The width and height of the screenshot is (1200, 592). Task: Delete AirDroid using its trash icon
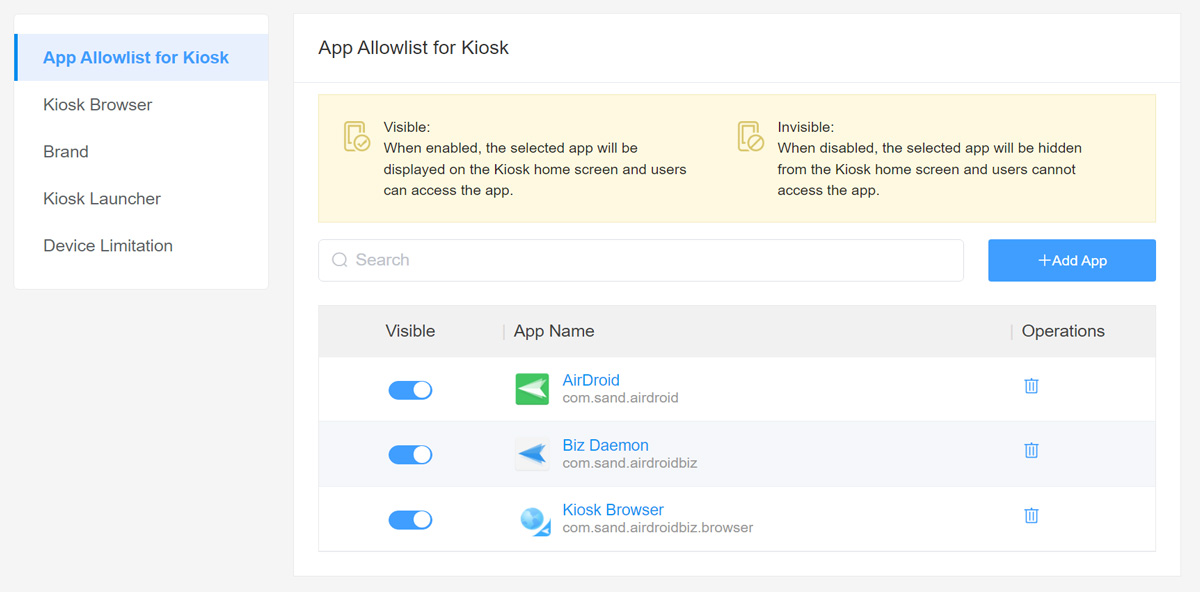click(x=1031, y=386)
